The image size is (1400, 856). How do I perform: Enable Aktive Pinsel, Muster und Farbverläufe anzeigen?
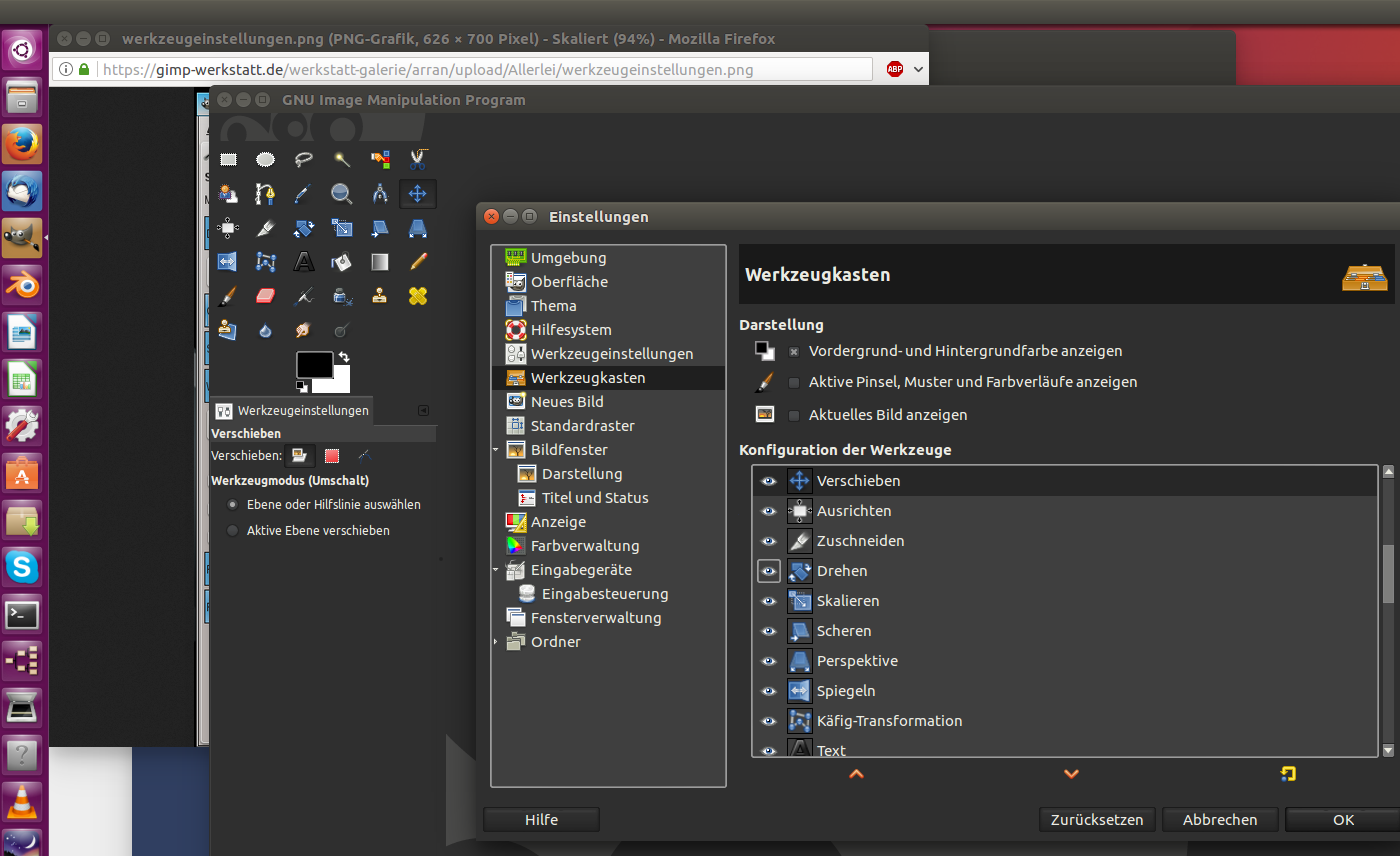[x=794, y=383]
